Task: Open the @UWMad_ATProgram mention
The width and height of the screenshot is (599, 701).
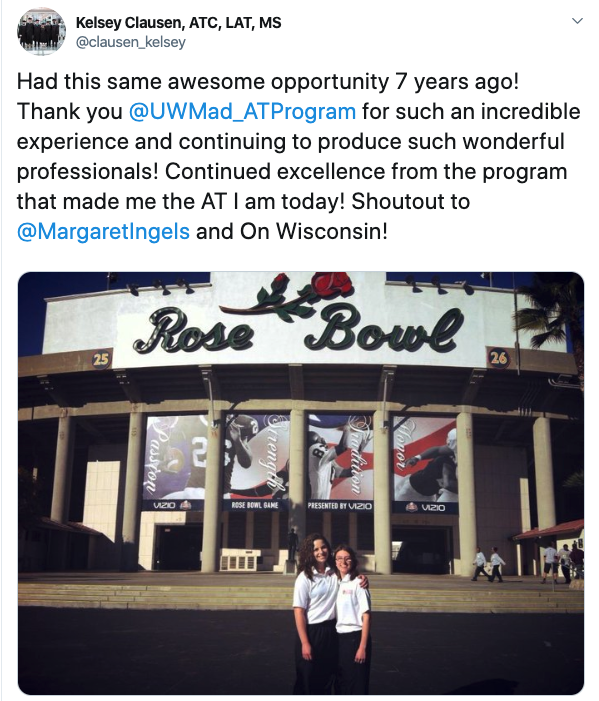Action: (x=242, y=111)
